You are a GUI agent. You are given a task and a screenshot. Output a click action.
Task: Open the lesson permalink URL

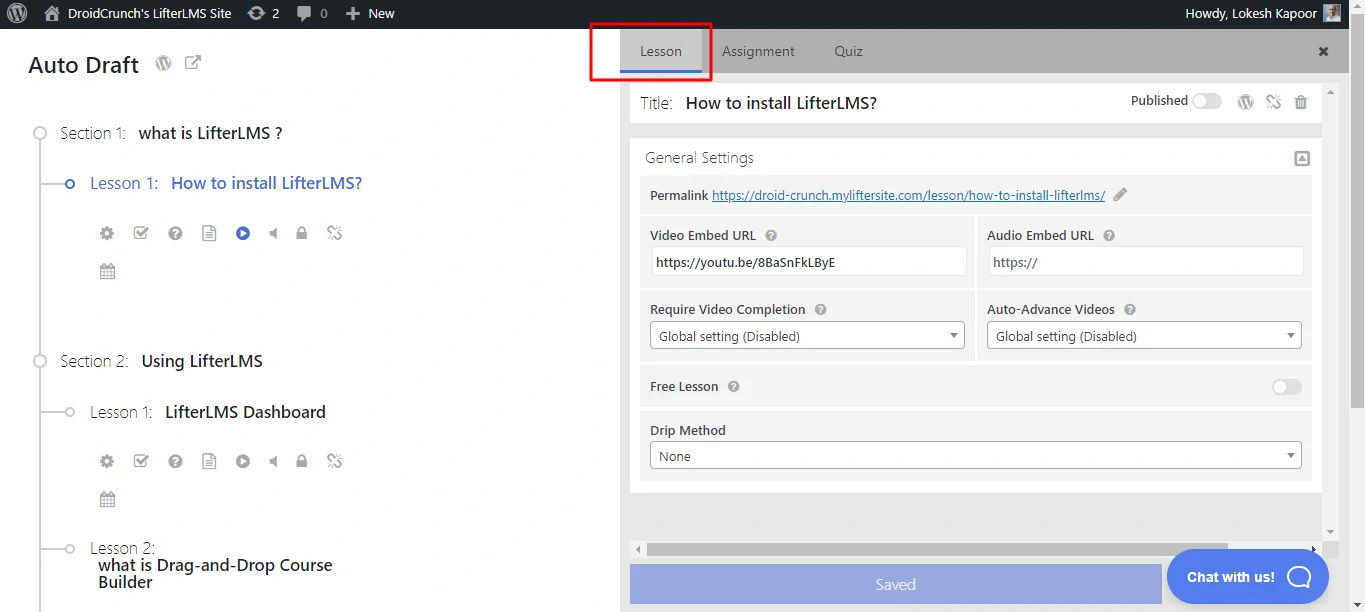pyautogui.click(x=908, y=195)
